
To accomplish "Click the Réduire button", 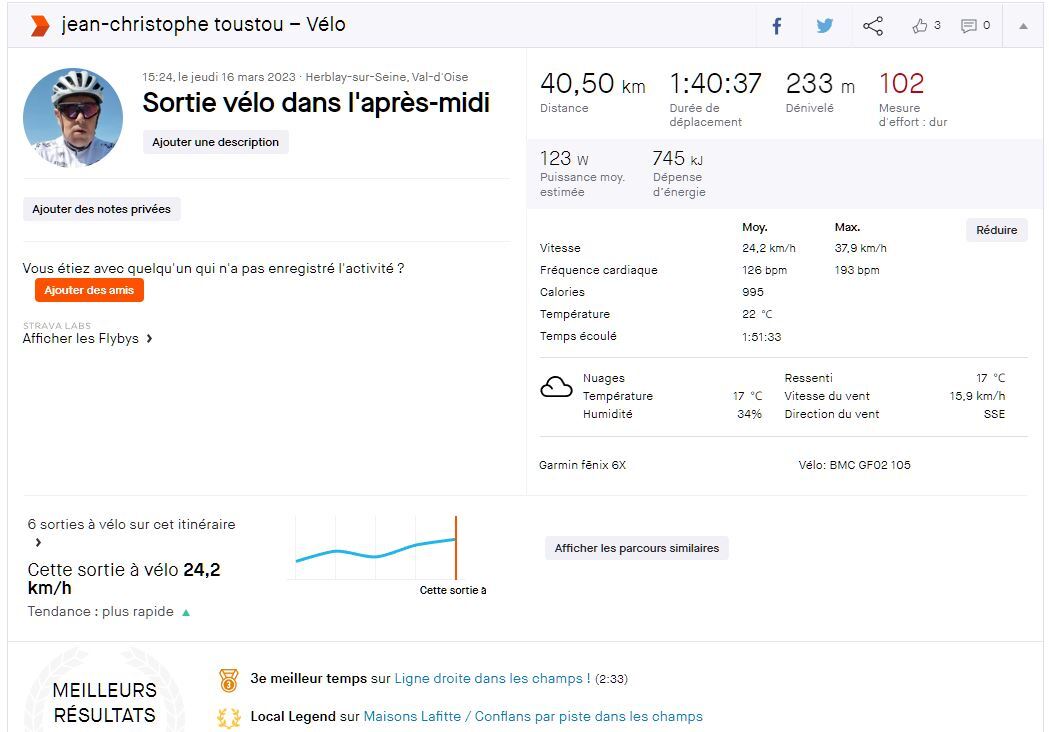I will [996, 230].
